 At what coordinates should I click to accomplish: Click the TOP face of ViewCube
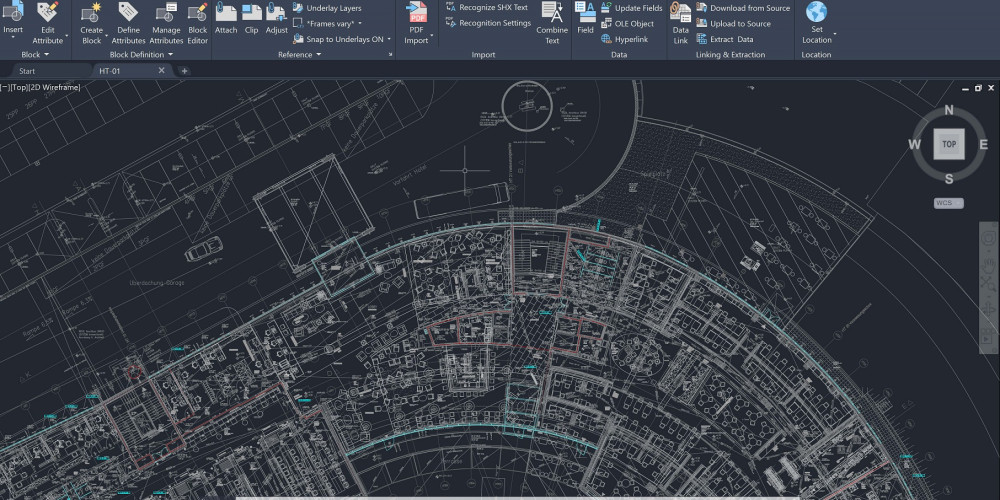point(949,144)
